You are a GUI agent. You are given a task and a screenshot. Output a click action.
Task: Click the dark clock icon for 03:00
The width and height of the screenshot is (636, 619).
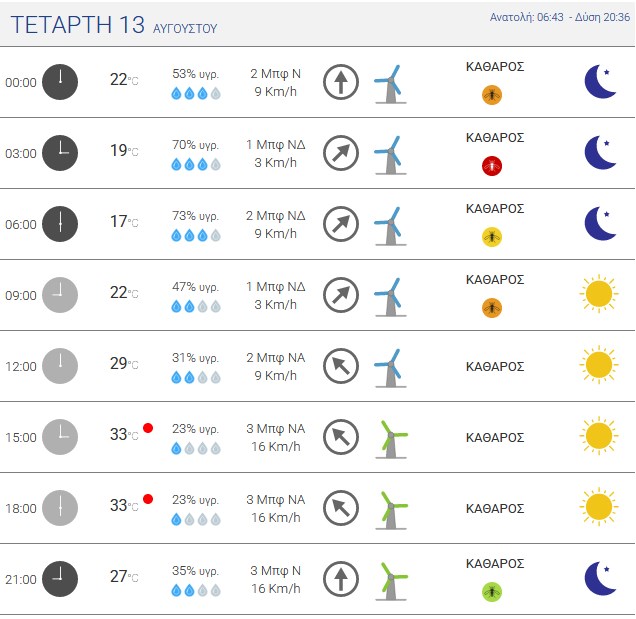point(60,153)
